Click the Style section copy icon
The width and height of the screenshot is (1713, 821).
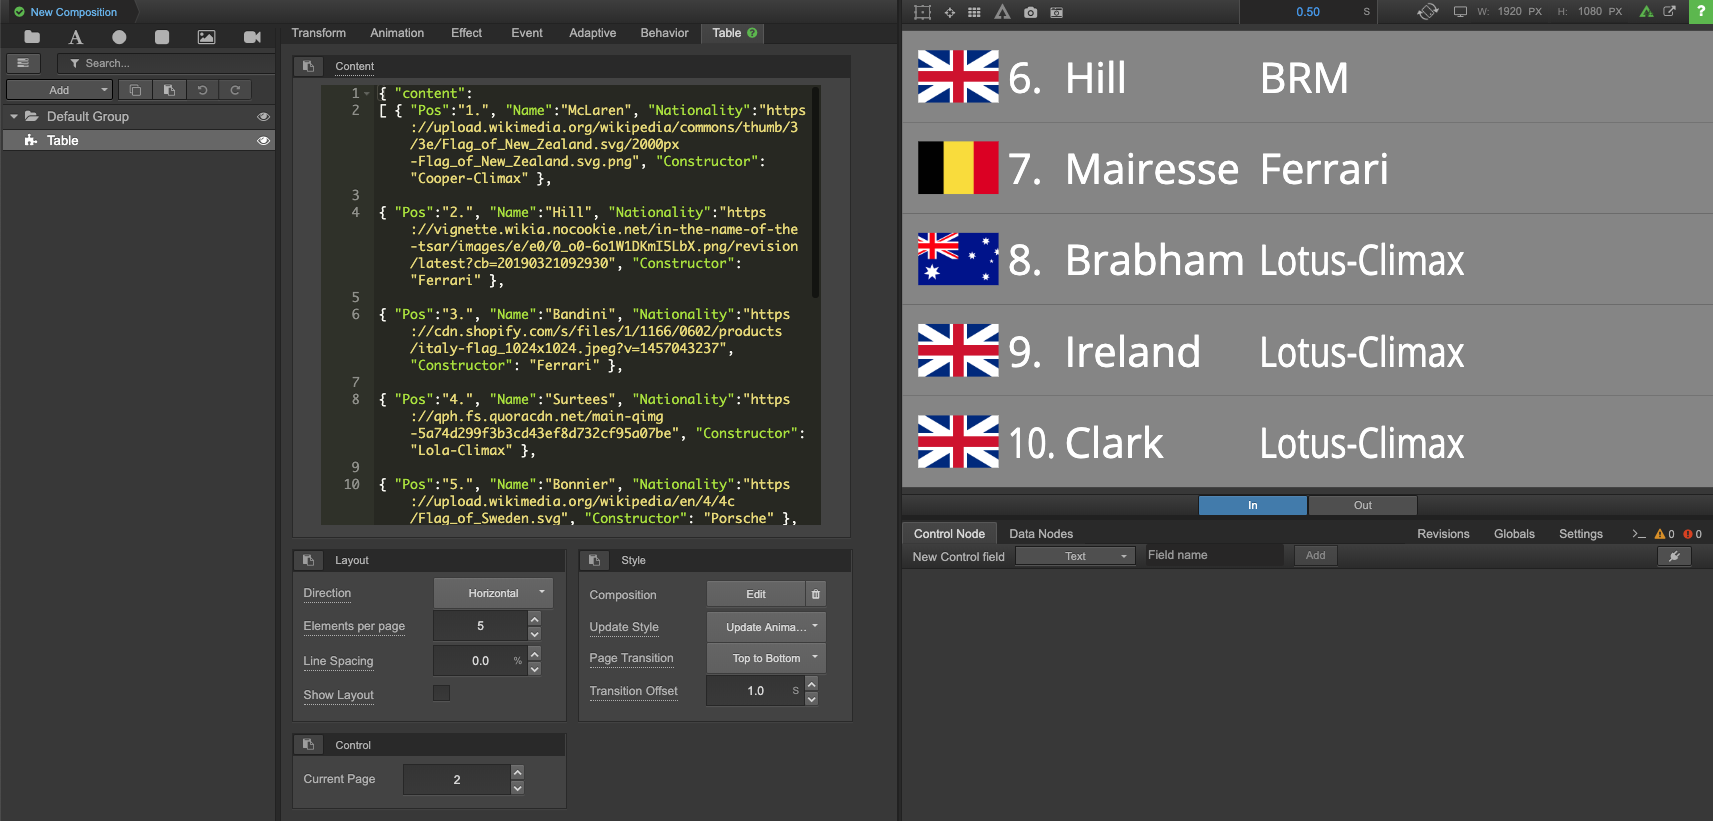point(594,560)
